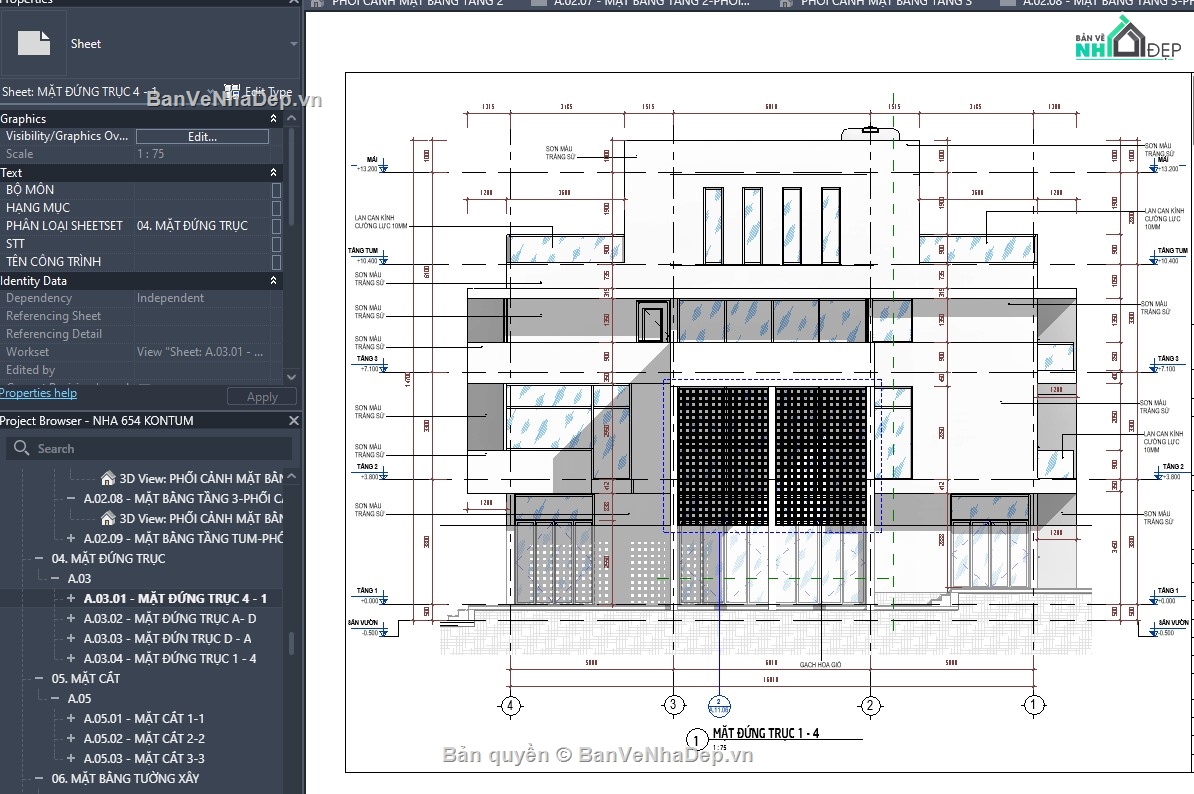
Task: Click the BỘ MÔN value field
Action: point(203,190)
